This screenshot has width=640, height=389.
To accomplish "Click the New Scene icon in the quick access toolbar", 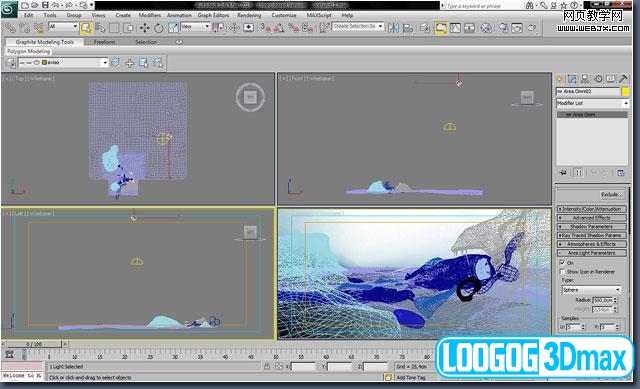I will coord(25,5).
